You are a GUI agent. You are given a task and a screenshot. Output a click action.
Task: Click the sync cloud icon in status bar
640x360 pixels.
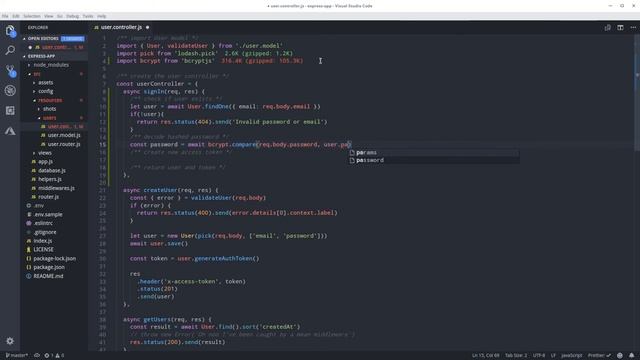coord(37,356)
